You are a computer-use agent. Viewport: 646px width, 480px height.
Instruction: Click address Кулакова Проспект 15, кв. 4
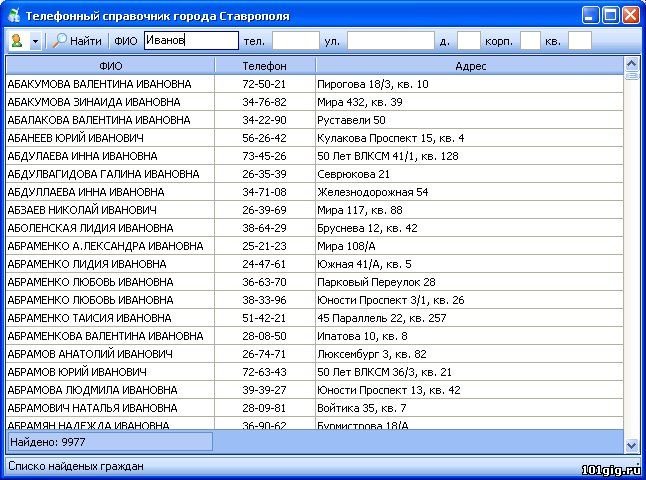pos(391,138)
